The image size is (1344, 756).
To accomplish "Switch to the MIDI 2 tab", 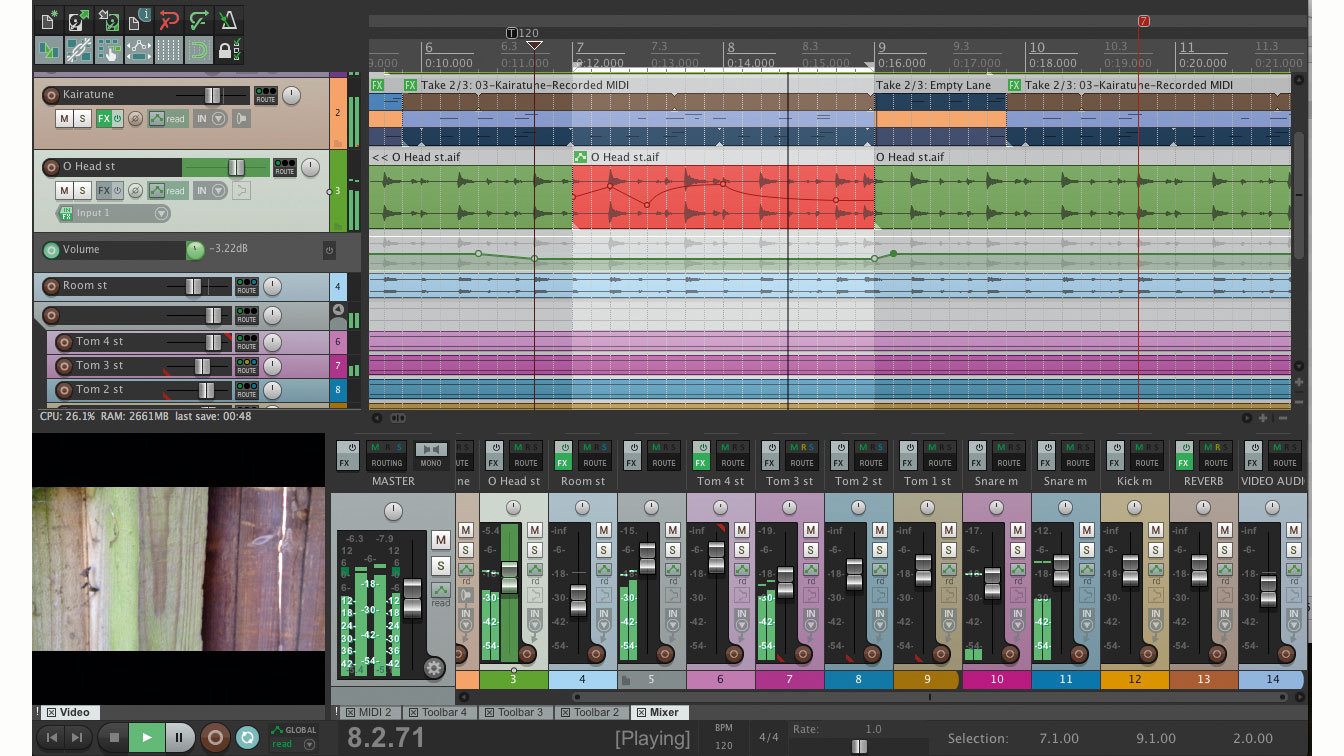I will click(374, 713).
